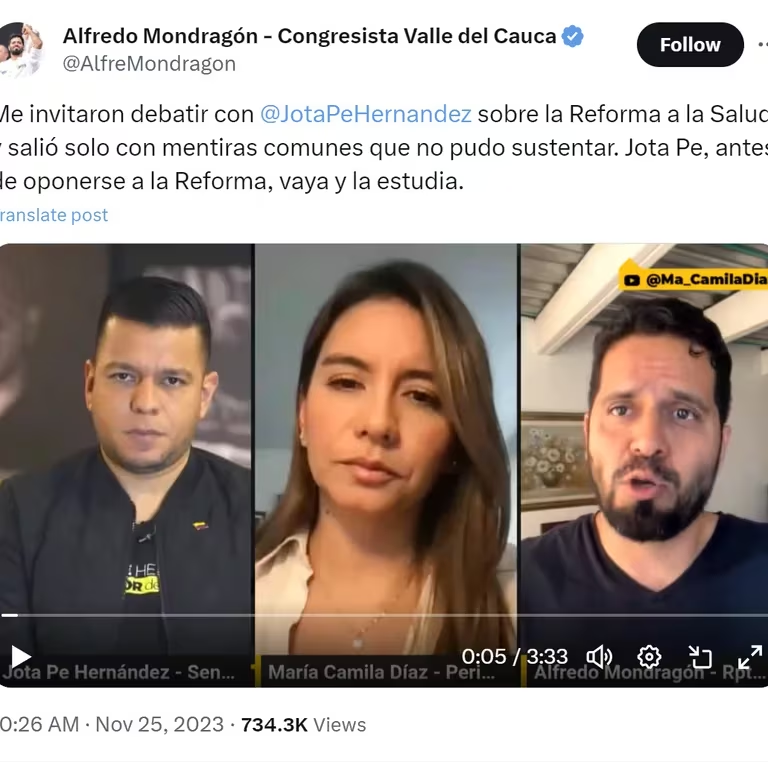Image resolution: width=768 pixels, height=768 pixels.
Task: Open the @AlfreMondragon handle
Action: [149, 64]
